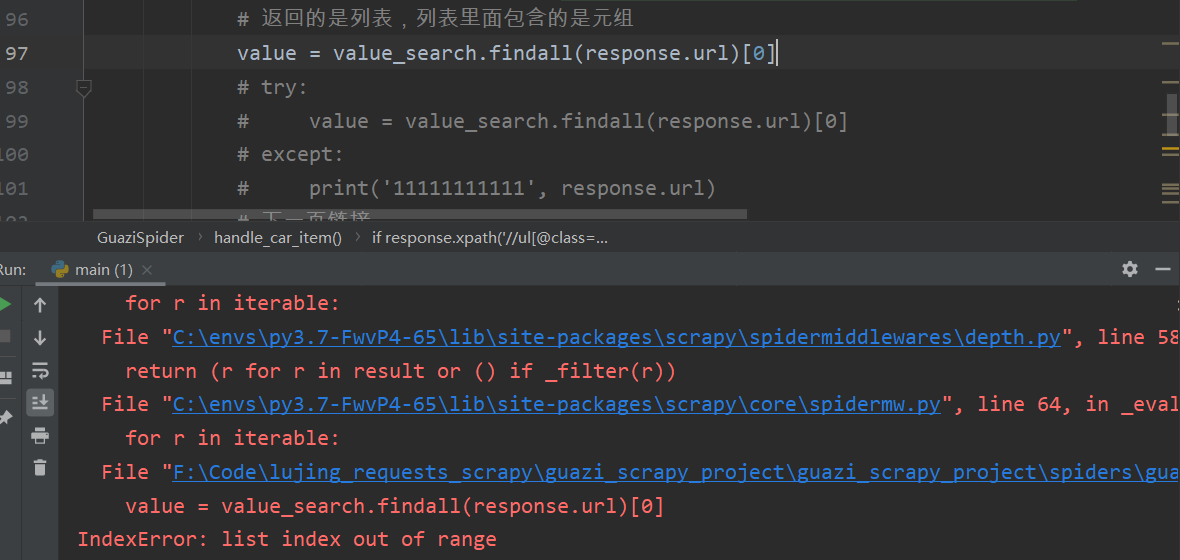
Task: Open handle_car_item() breadcrumb
Action: [x=277, y=238]
